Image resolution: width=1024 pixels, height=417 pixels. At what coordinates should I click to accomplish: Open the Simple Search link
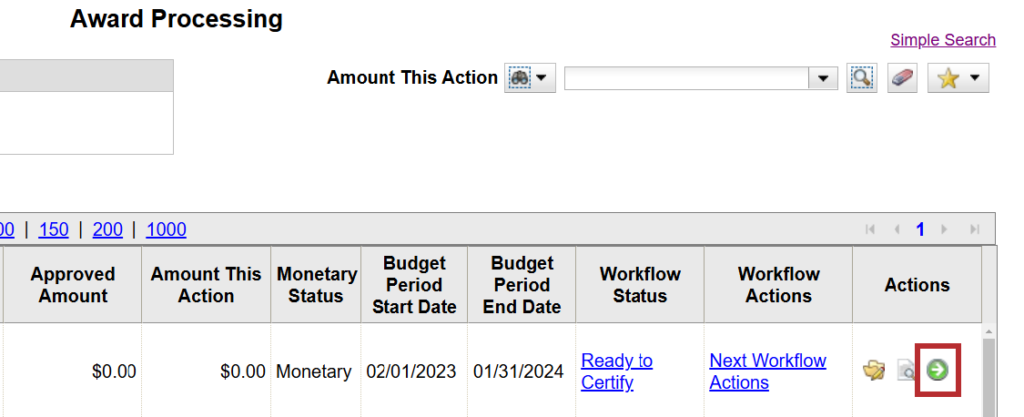coord(943,40)
